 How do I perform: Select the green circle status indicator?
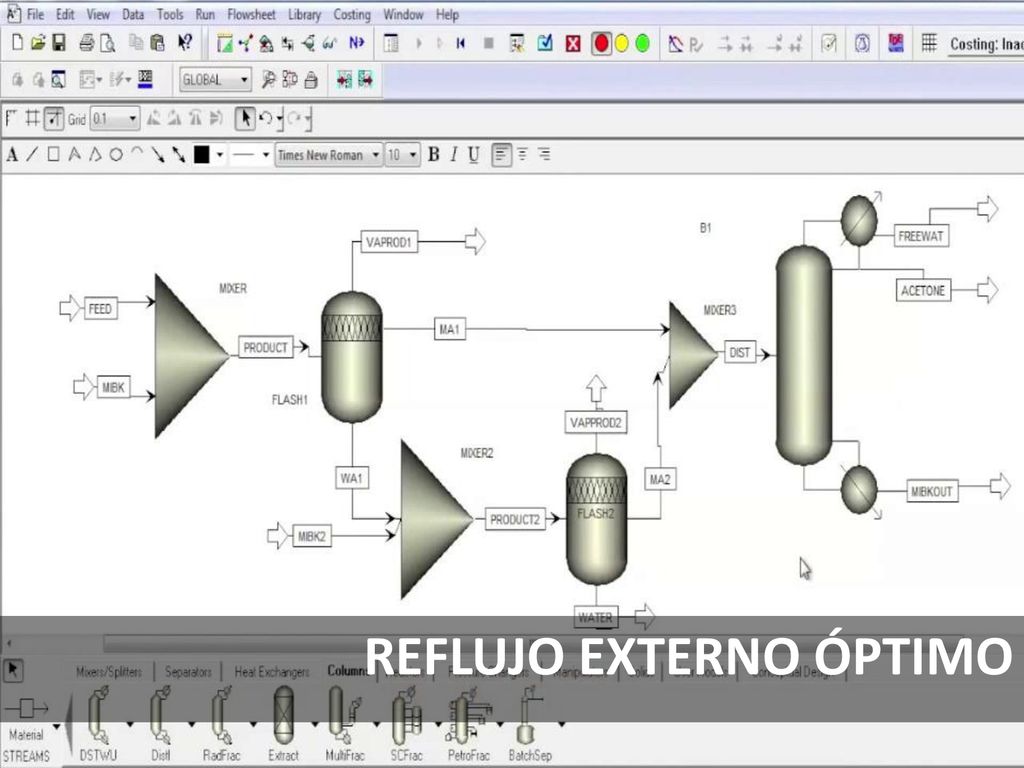(x=643, y=44)
